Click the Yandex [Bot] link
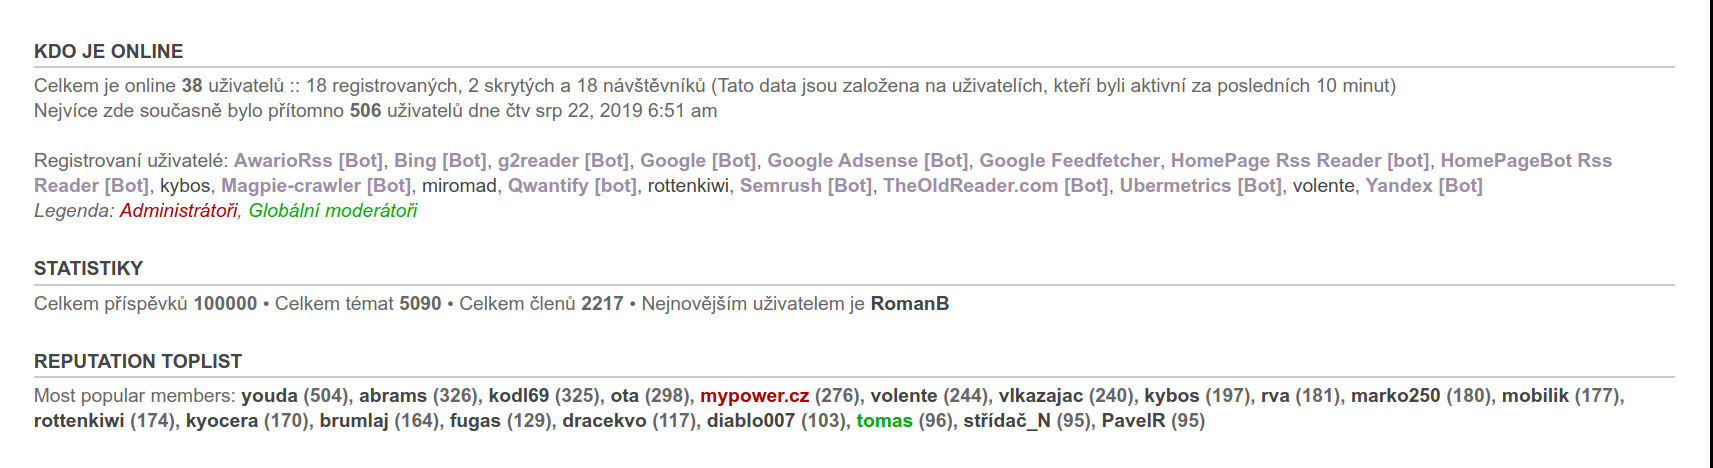Image resolution: width=1713 pixels, height=468 pixels. coord(1423,186)
